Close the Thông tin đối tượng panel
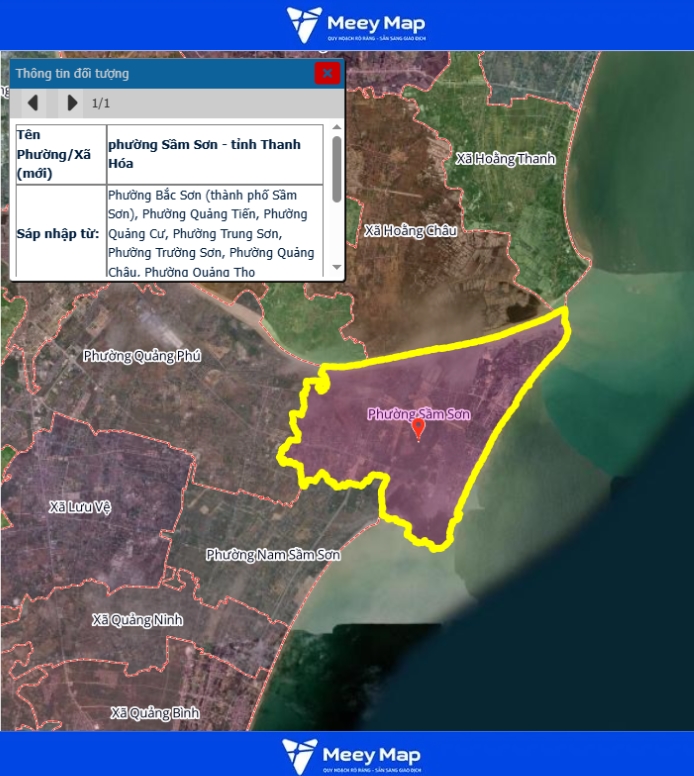The image size is (694, 776). pyautogui.click(x=327, y=73)
